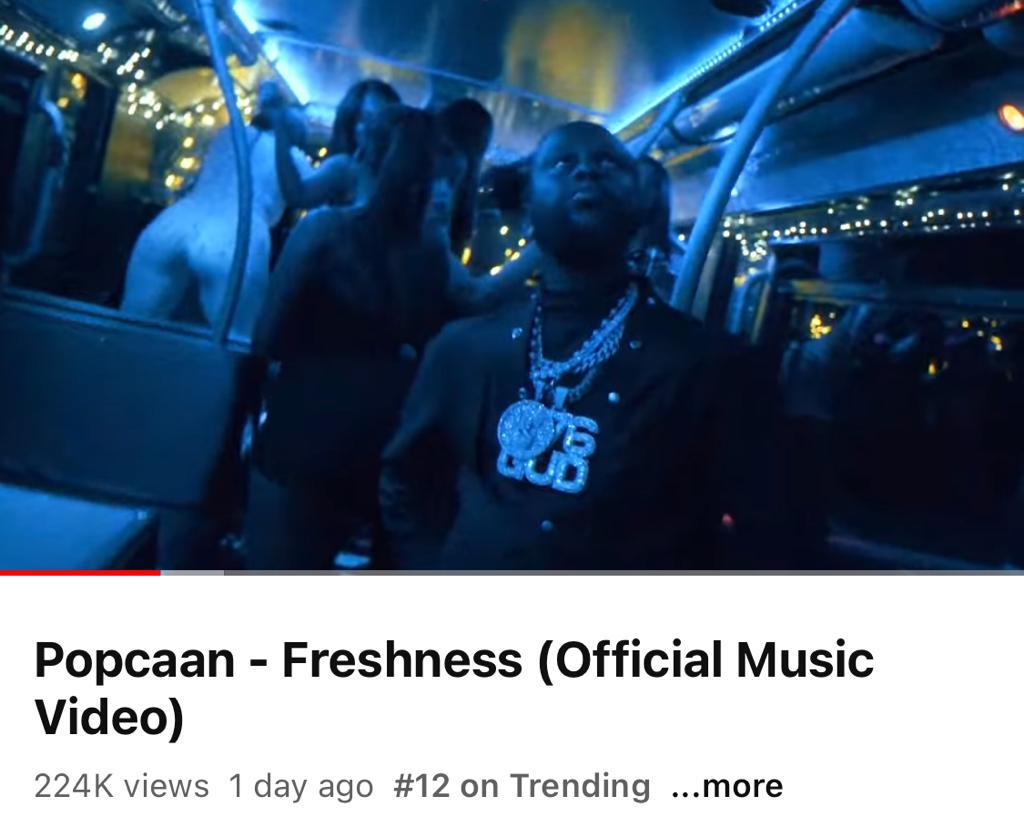The width and height of the screenshot is (1024, 838).
Task: Click the orange light at video's upper right
Action: coord(1012,117)
